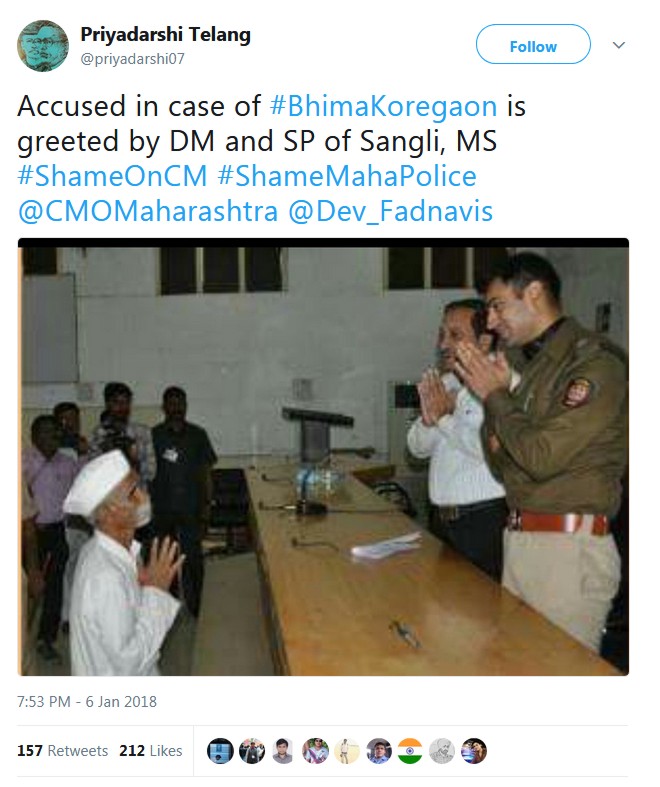The height and width of the screenshot is (787, 660).
Task: Visit the @CMOMaharashtra mention
Action: (148, 211)
